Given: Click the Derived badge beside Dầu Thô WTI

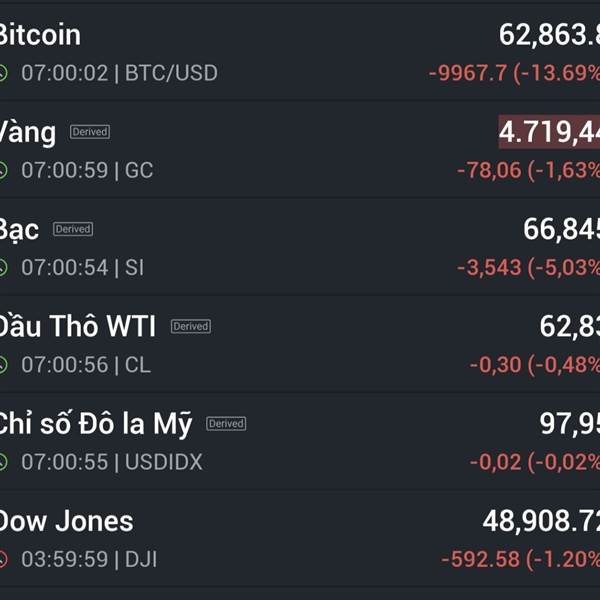Looking at the screenshot, I should [191, 326].
